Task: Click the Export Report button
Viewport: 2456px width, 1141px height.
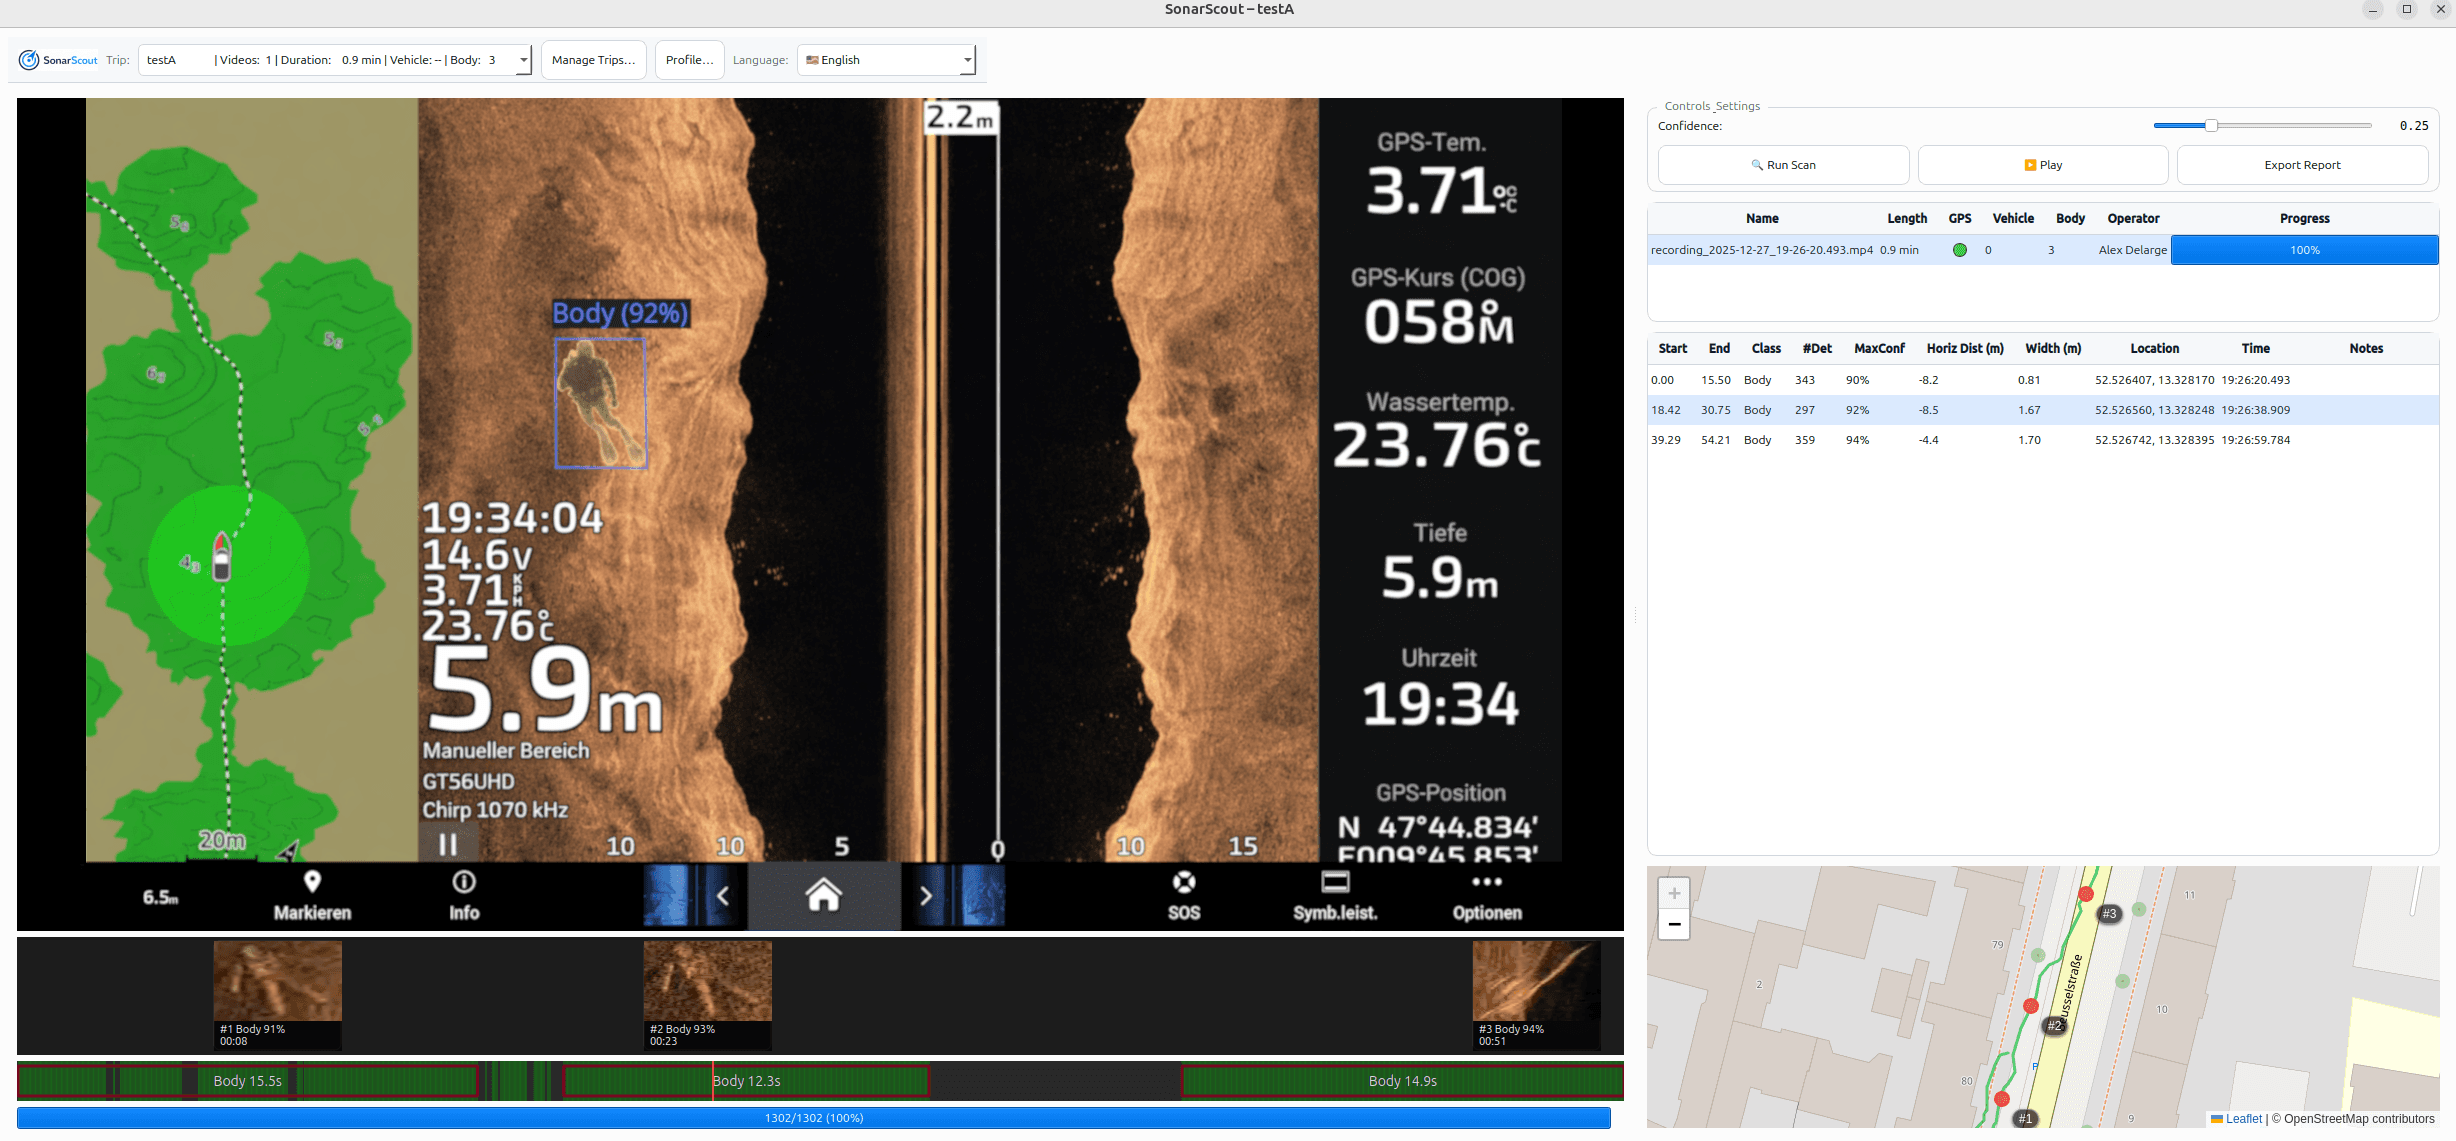Action: [2302, 165]
